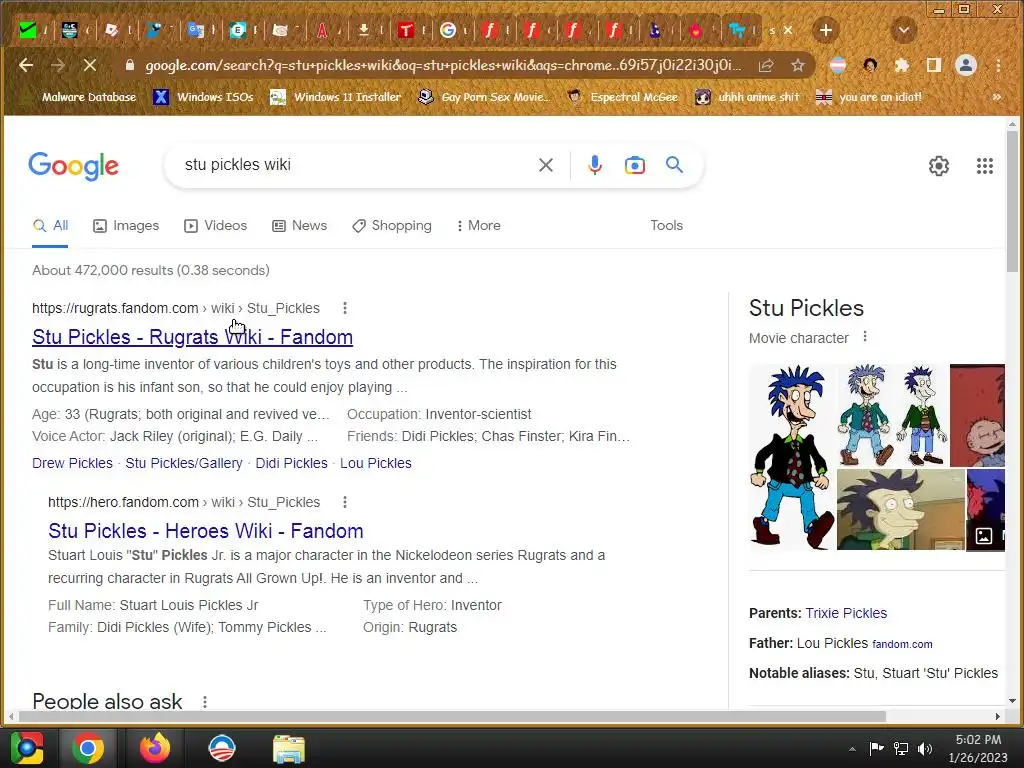The height and width of the screenshot is (768, 1024).
Task: Show hidden bookmarks with double chevron
Action: click(997, 97)
